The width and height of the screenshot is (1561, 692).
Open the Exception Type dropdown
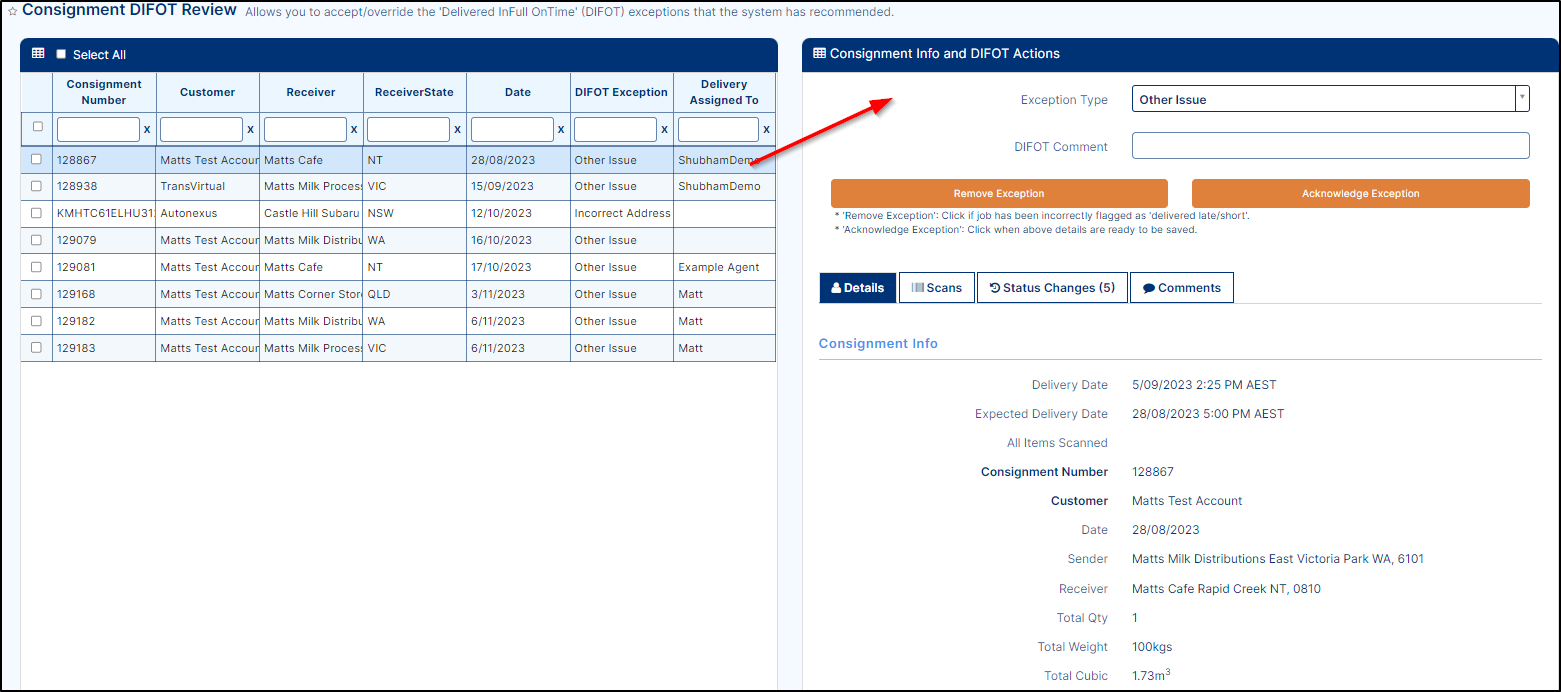coord(1330,99)
